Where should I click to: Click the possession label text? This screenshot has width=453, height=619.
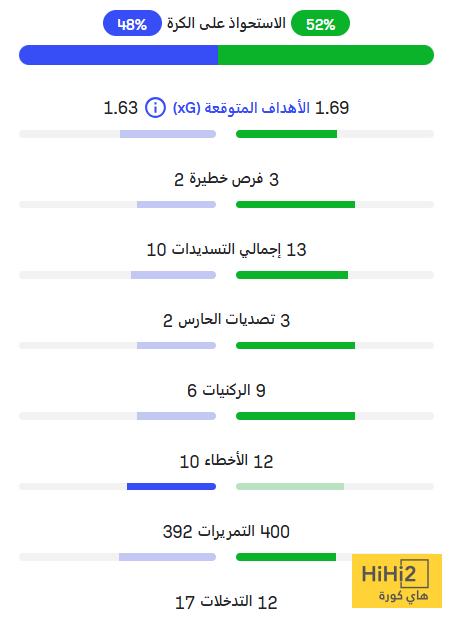[226, 23]
